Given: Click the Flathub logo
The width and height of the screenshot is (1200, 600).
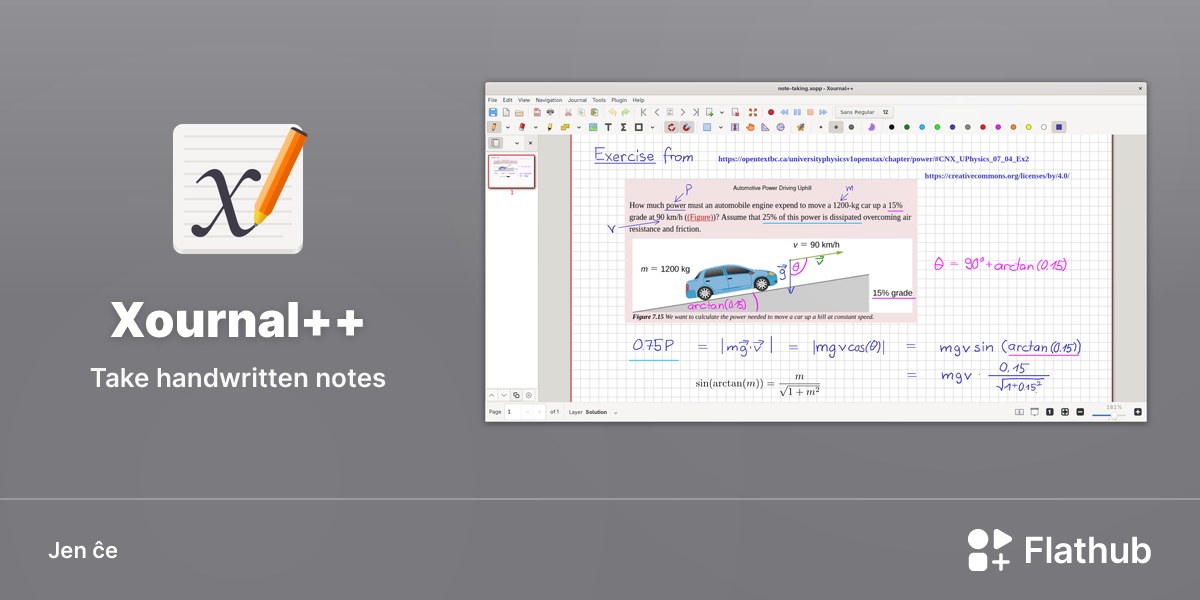Looking at the screenshot, I should (1060, 550).
